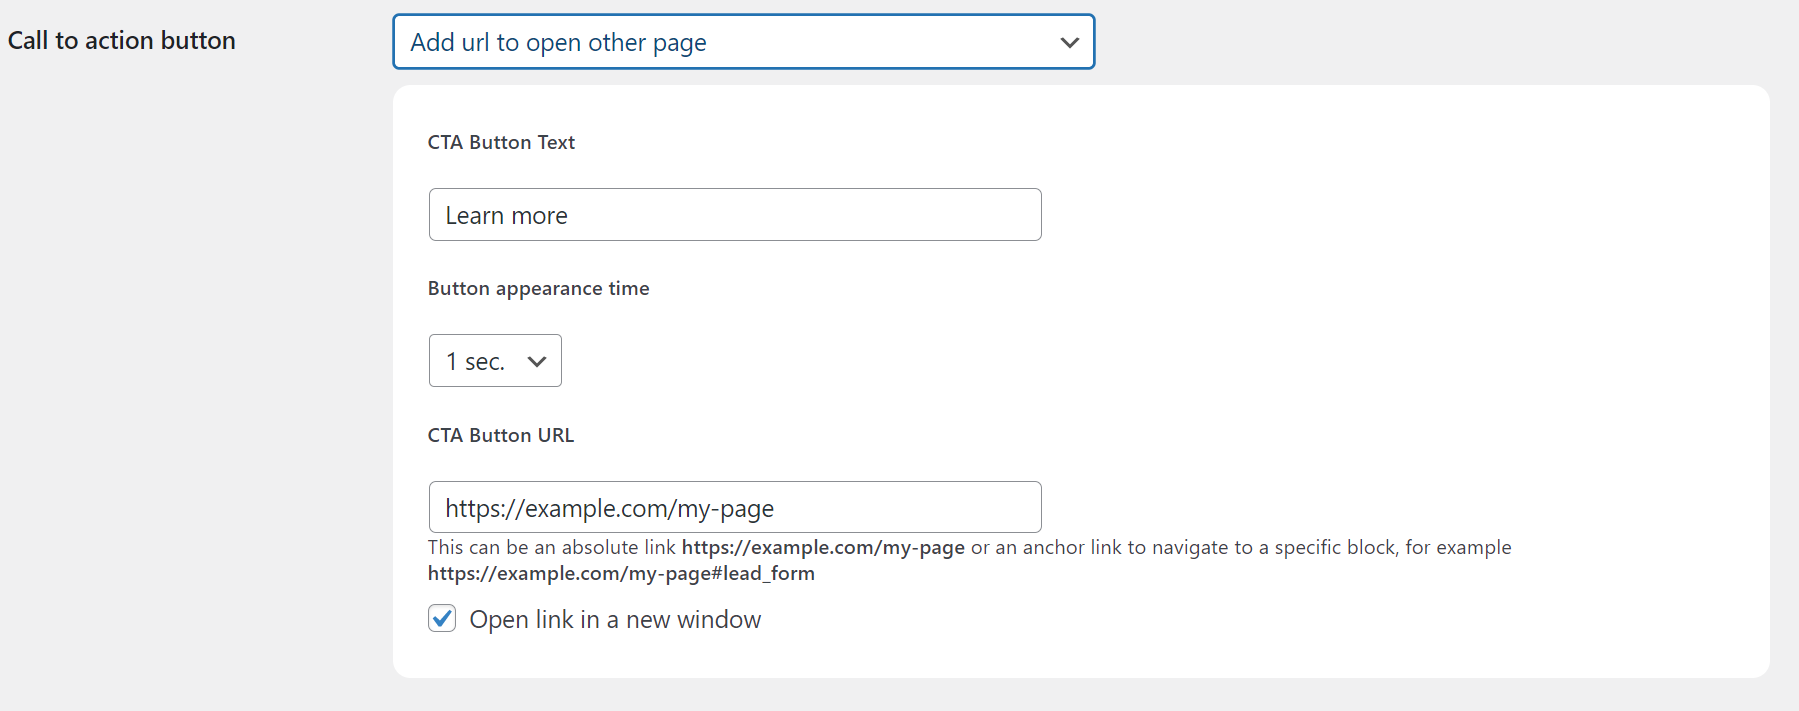Click the 'Learn more' text inside the text field
The width and height of the screenshot is (1799, 711).
(x=506, y=215)
